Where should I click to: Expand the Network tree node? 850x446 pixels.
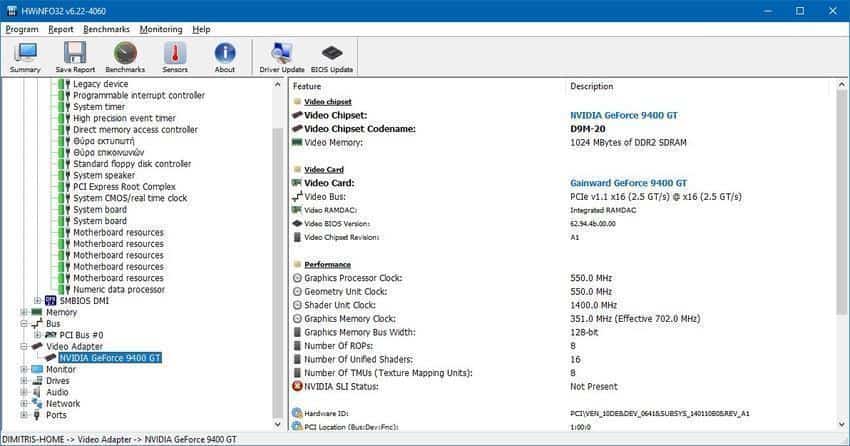point(24,403)
